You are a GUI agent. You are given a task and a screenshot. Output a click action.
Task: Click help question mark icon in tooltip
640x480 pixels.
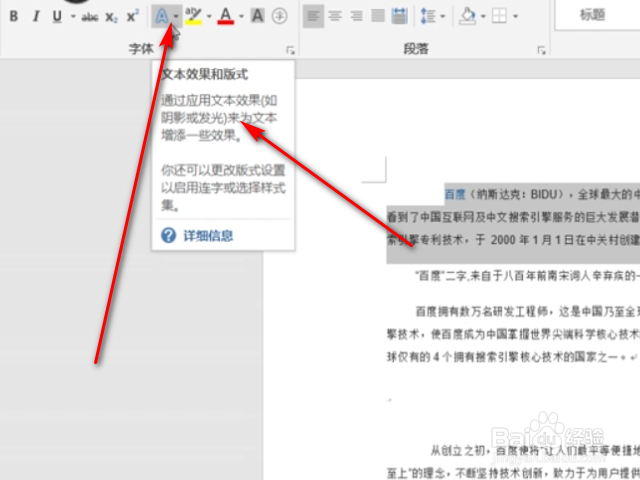[x=169, y=236]
